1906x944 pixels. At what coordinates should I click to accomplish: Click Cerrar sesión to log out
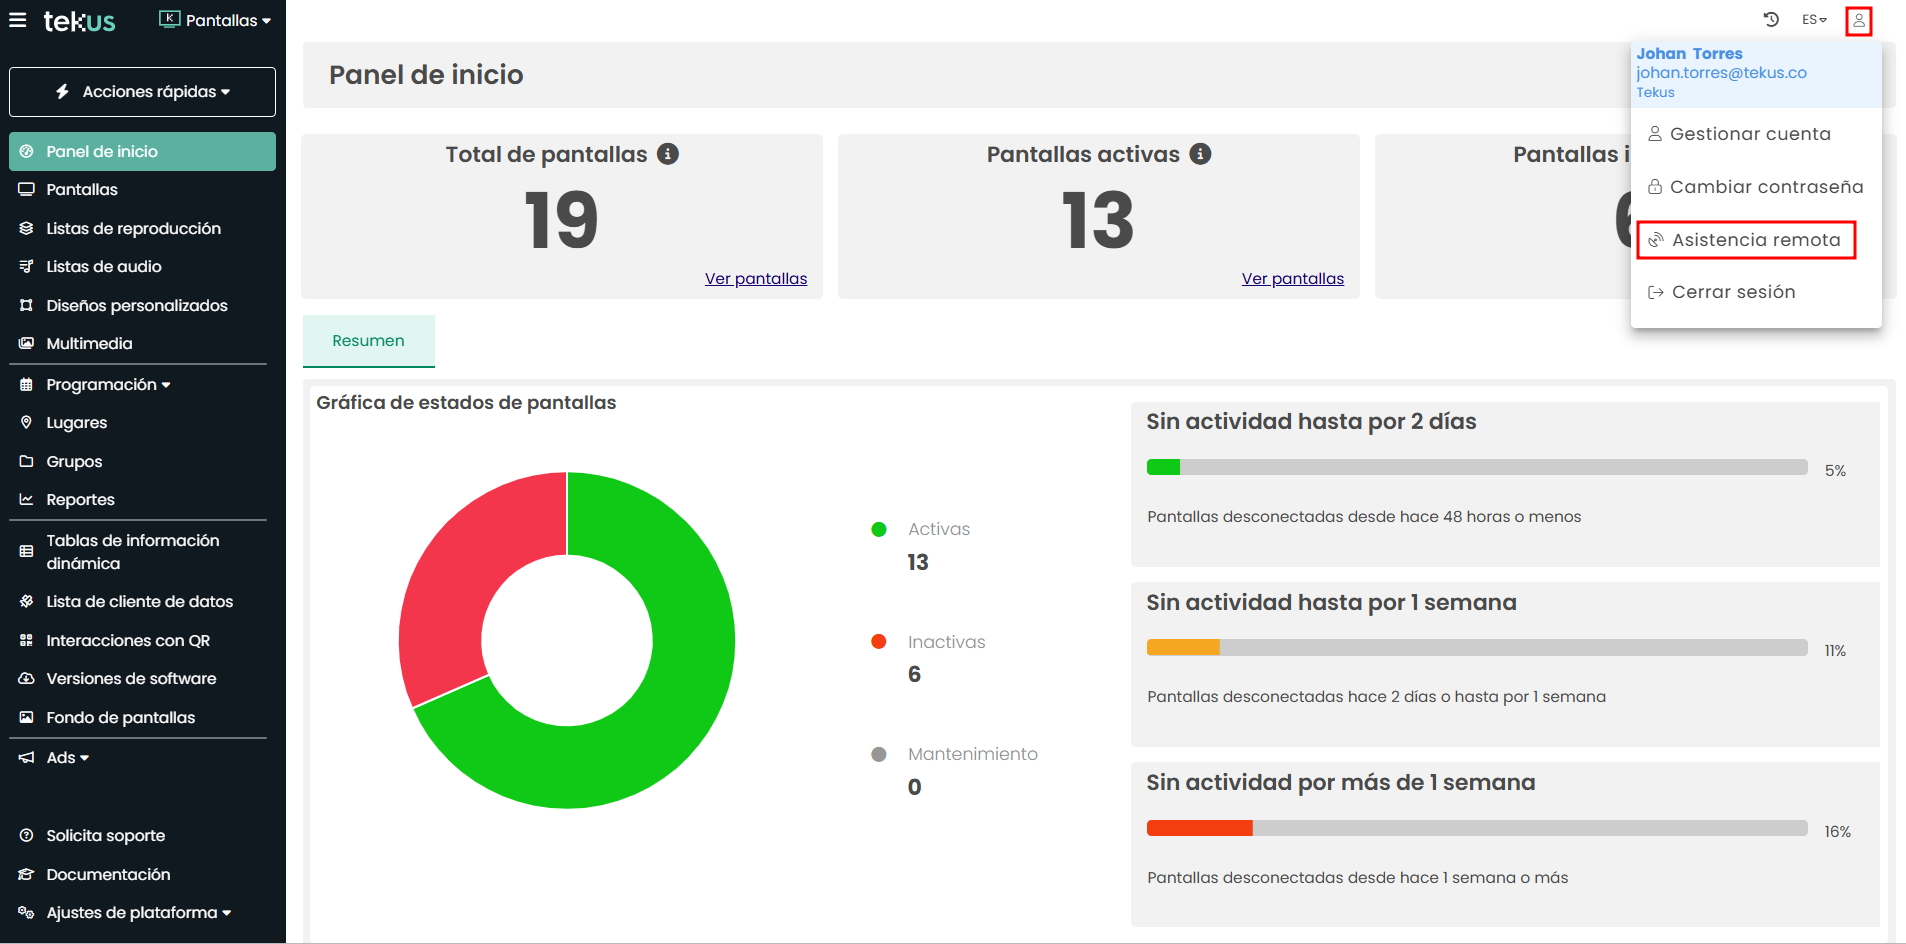pyautogui.click(x=1732, y=292)
